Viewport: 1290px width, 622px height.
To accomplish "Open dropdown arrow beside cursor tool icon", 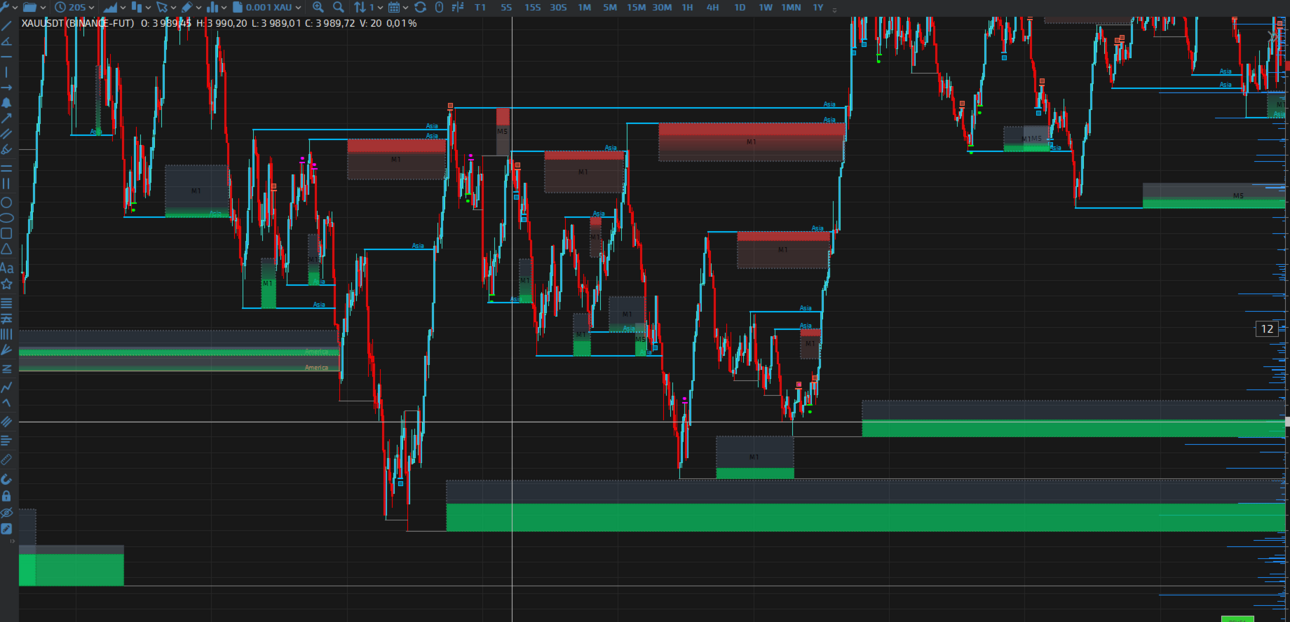I will click(173, 7).
